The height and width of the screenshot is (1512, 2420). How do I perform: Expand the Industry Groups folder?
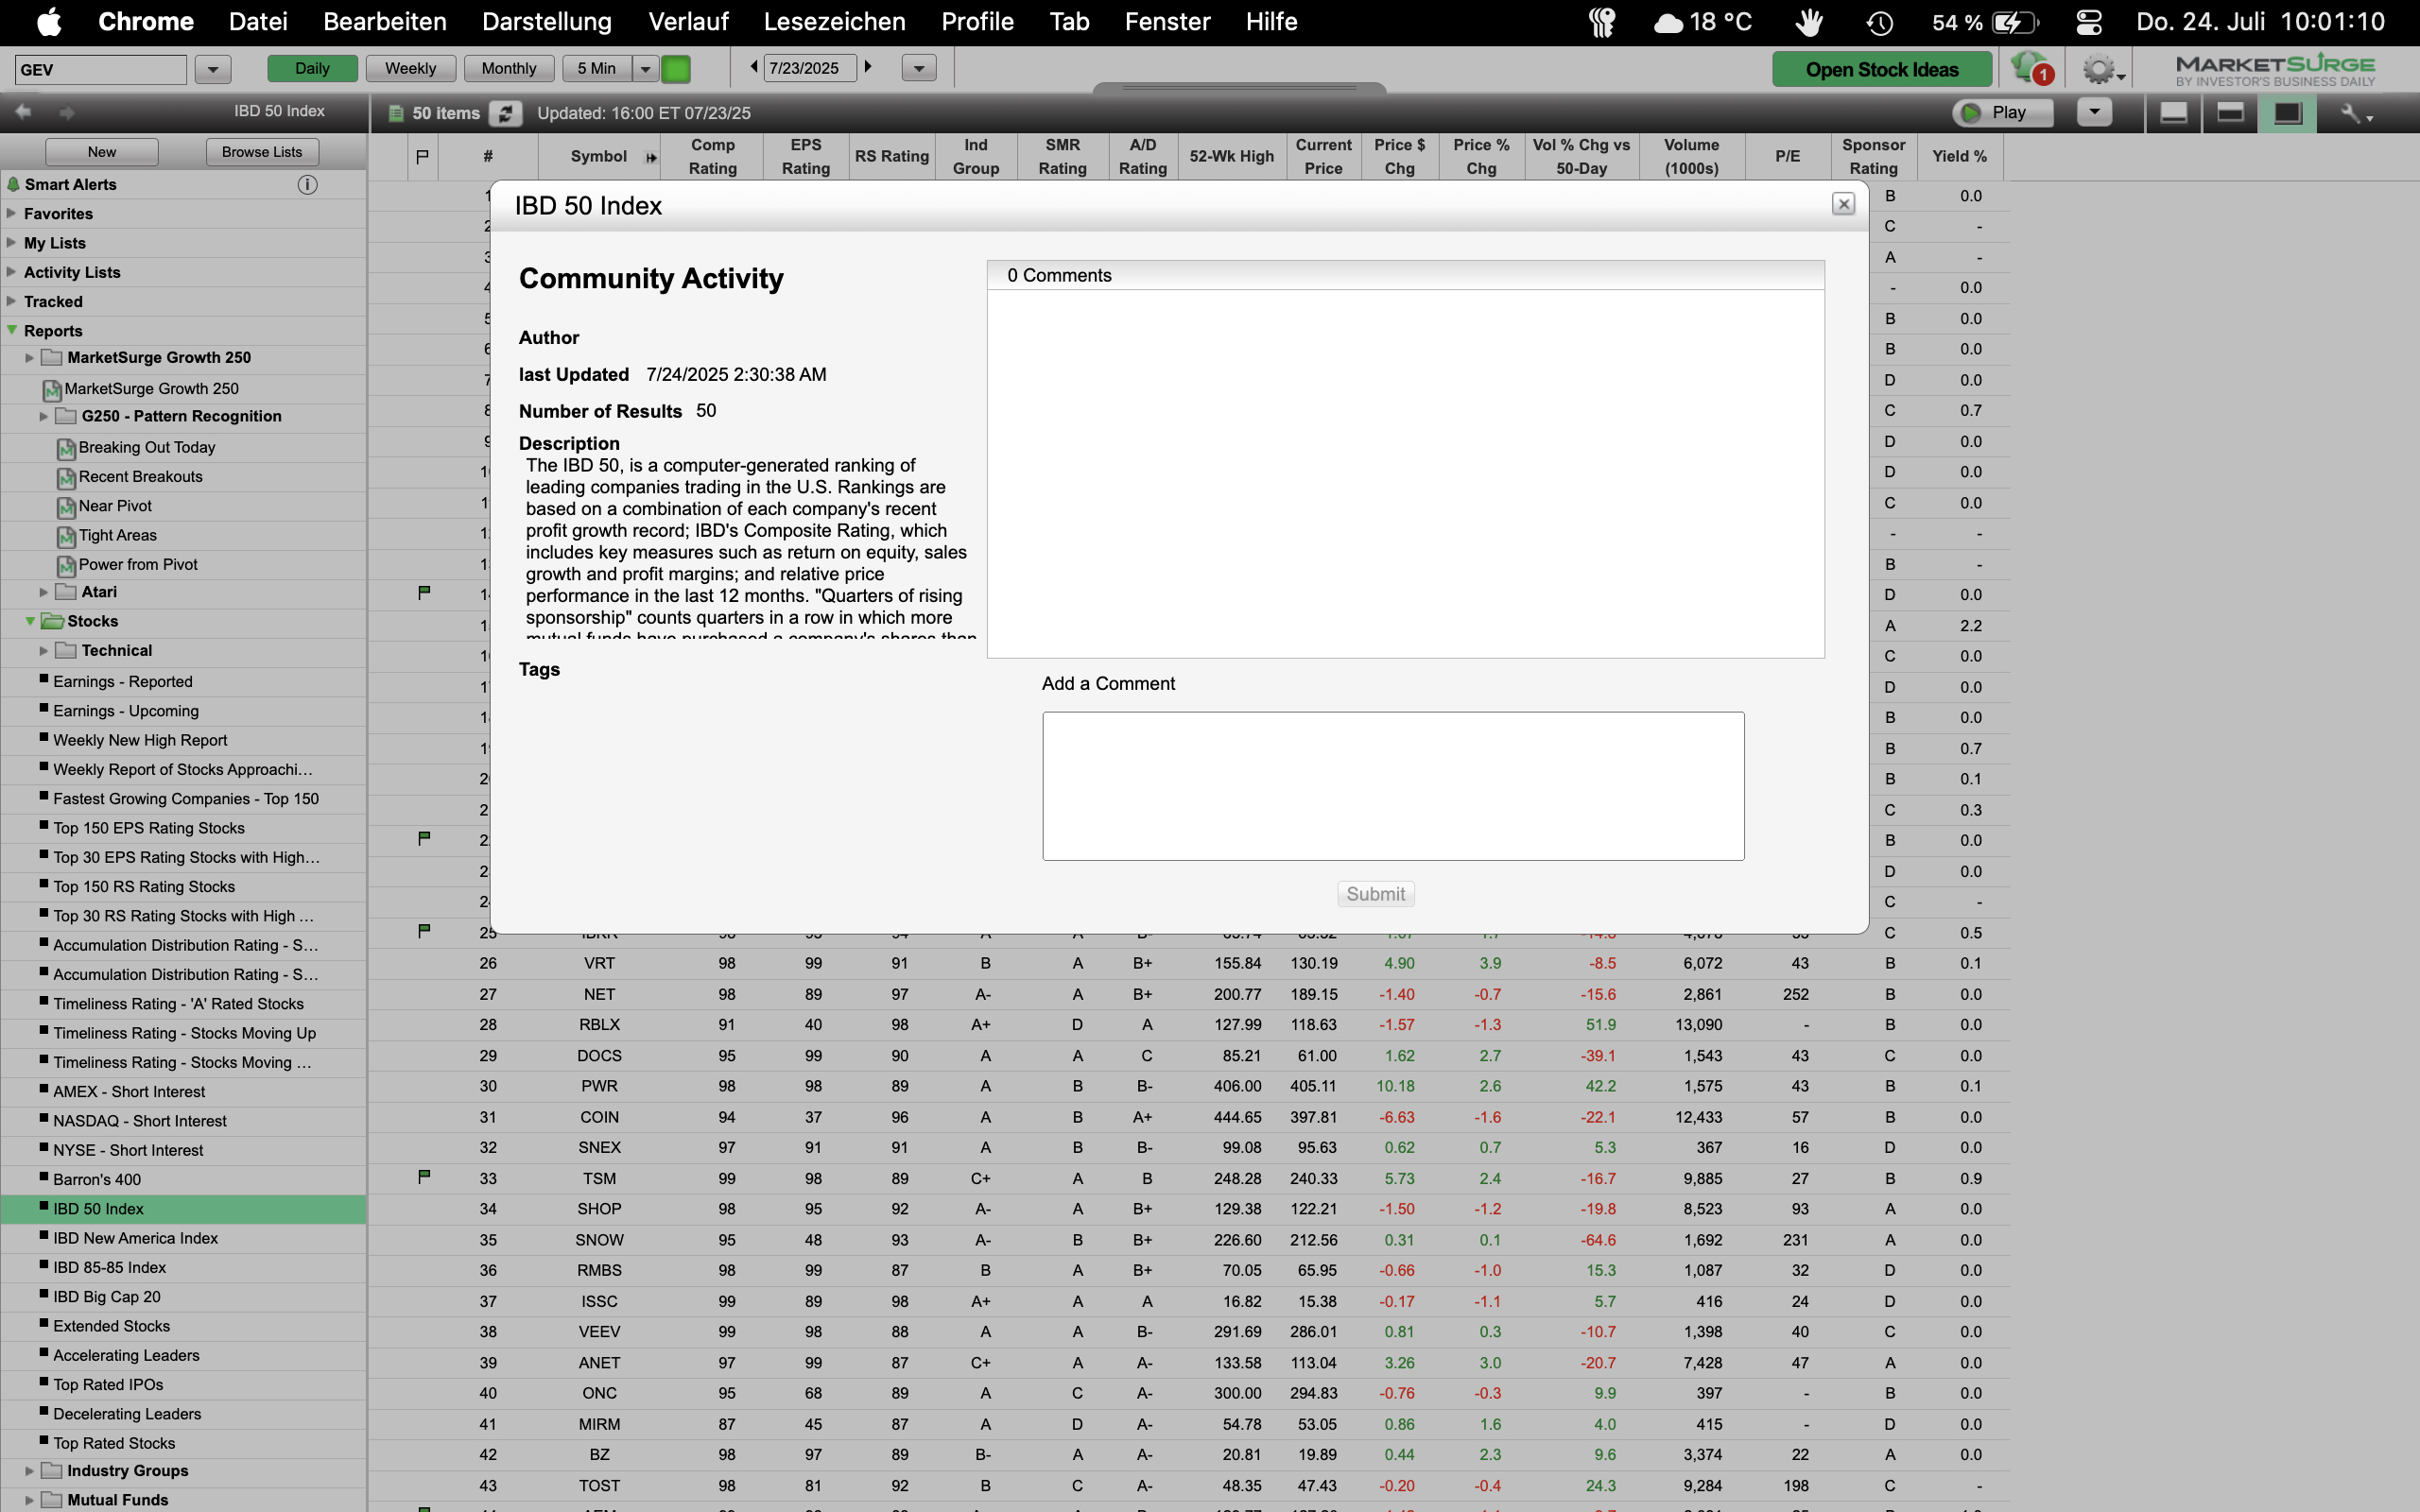pyautogui.click(x=29, y=1471)
